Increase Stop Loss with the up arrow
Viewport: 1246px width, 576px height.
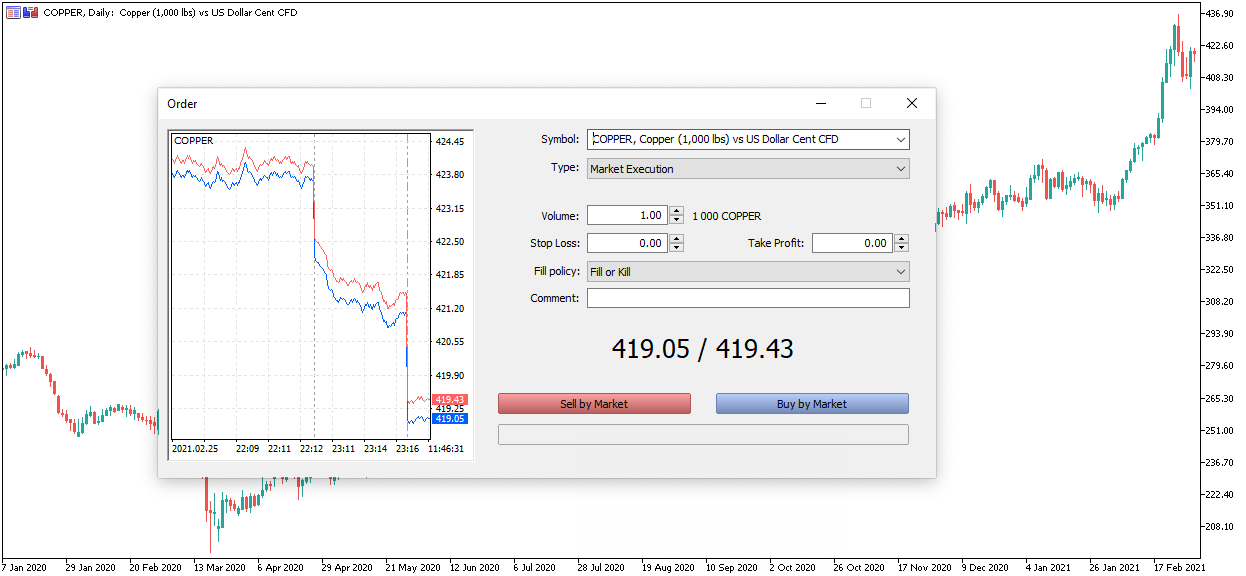pos(677,239)
